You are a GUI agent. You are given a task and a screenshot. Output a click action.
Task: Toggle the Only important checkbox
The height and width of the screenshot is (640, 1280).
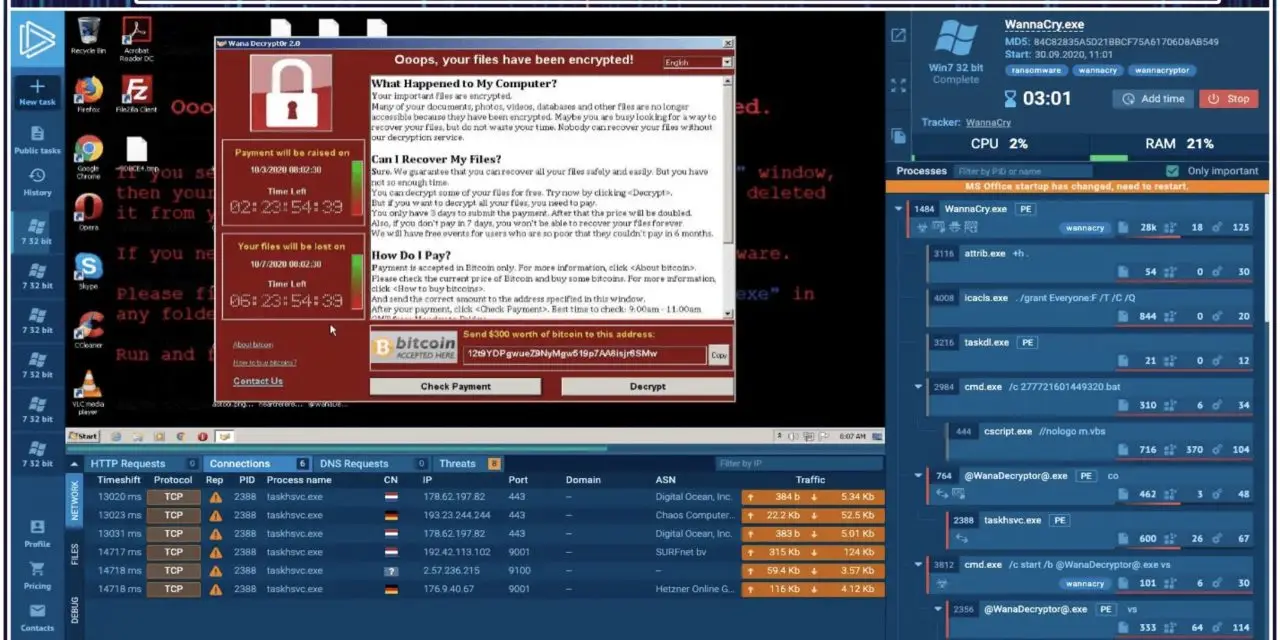pos(1172,171)
